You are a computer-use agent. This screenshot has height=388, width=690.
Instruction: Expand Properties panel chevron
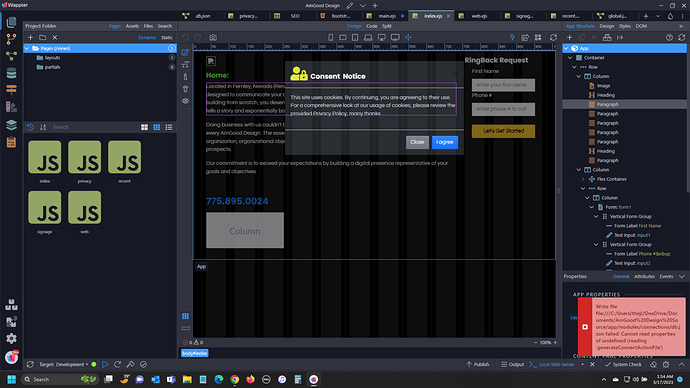[682, 276]
